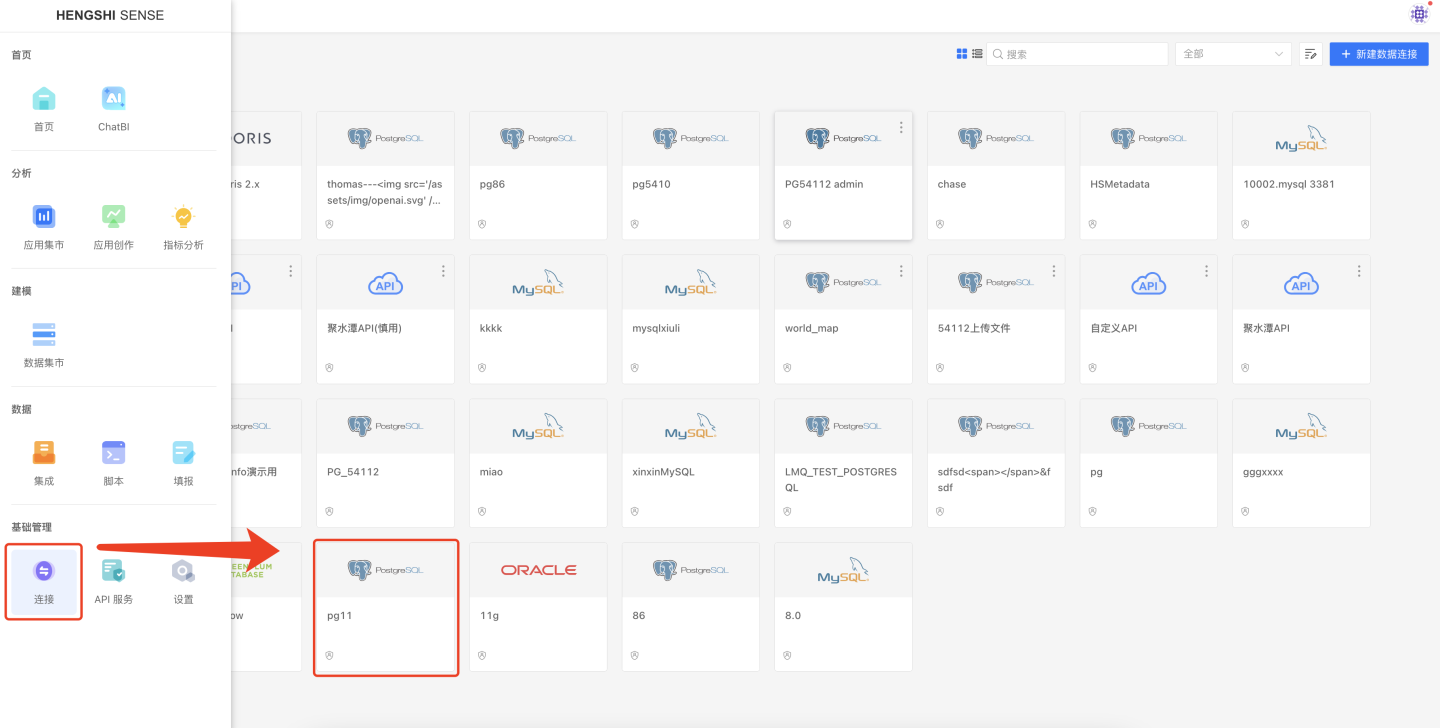
Task: Expand the 全部 filter dropdown
Action: pyautogui.click(x=1233, y=54)
